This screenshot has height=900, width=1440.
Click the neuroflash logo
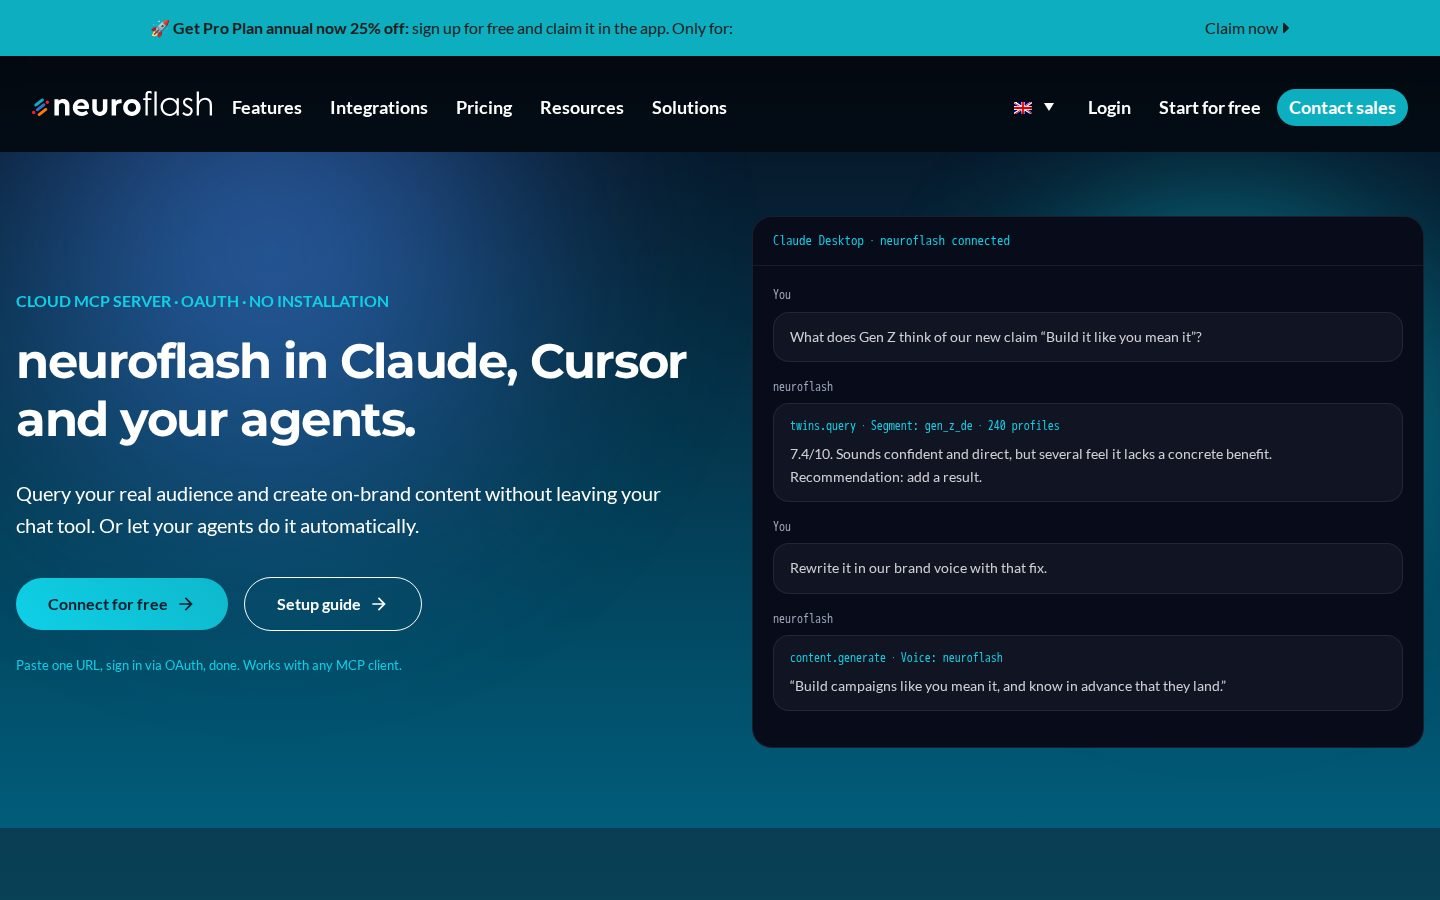[x=122, y=105]
